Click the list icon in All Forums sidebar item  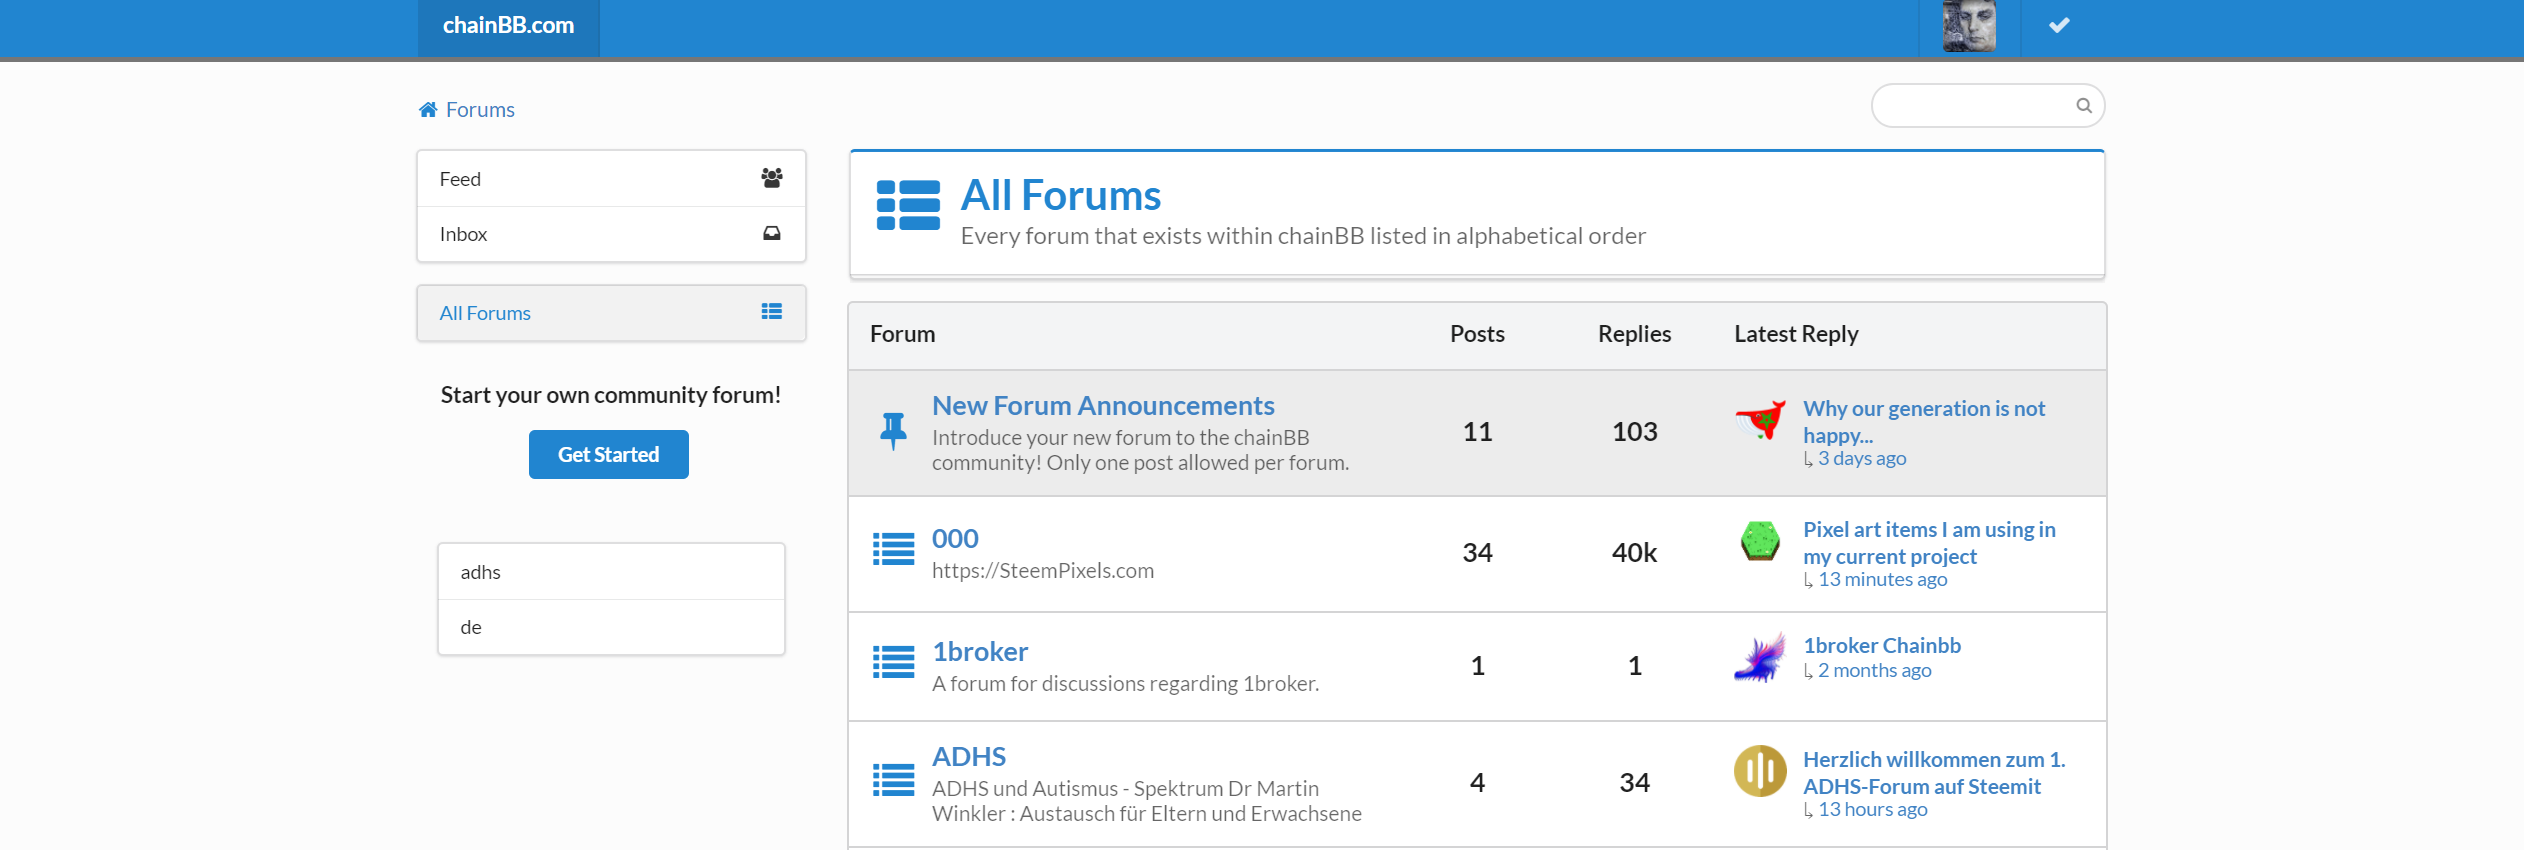pos(771,312)
